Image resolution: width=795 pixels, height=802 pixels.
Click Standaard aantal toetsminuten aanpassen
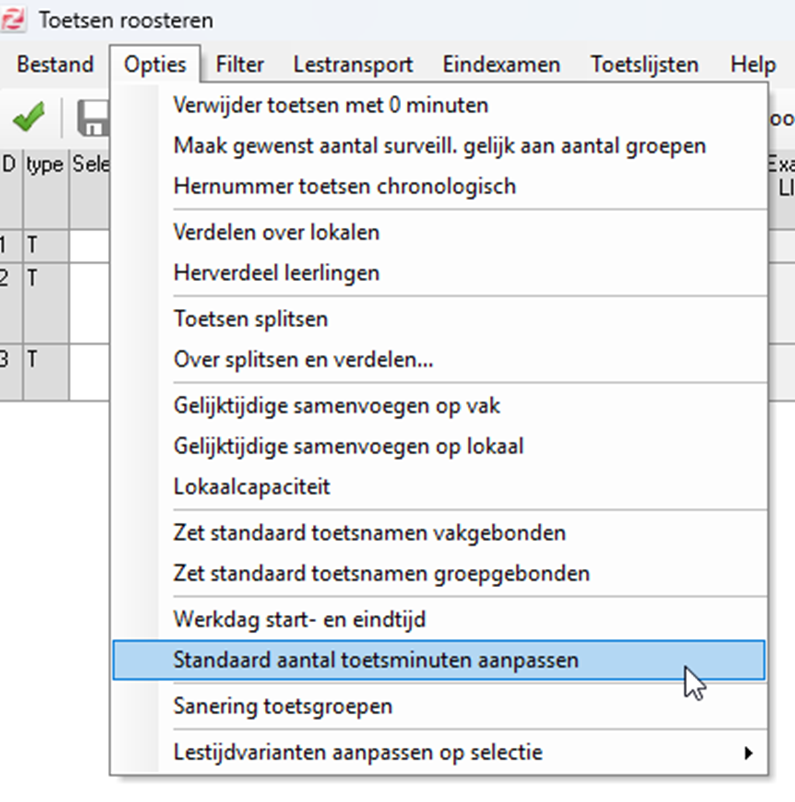click(376, 660)
